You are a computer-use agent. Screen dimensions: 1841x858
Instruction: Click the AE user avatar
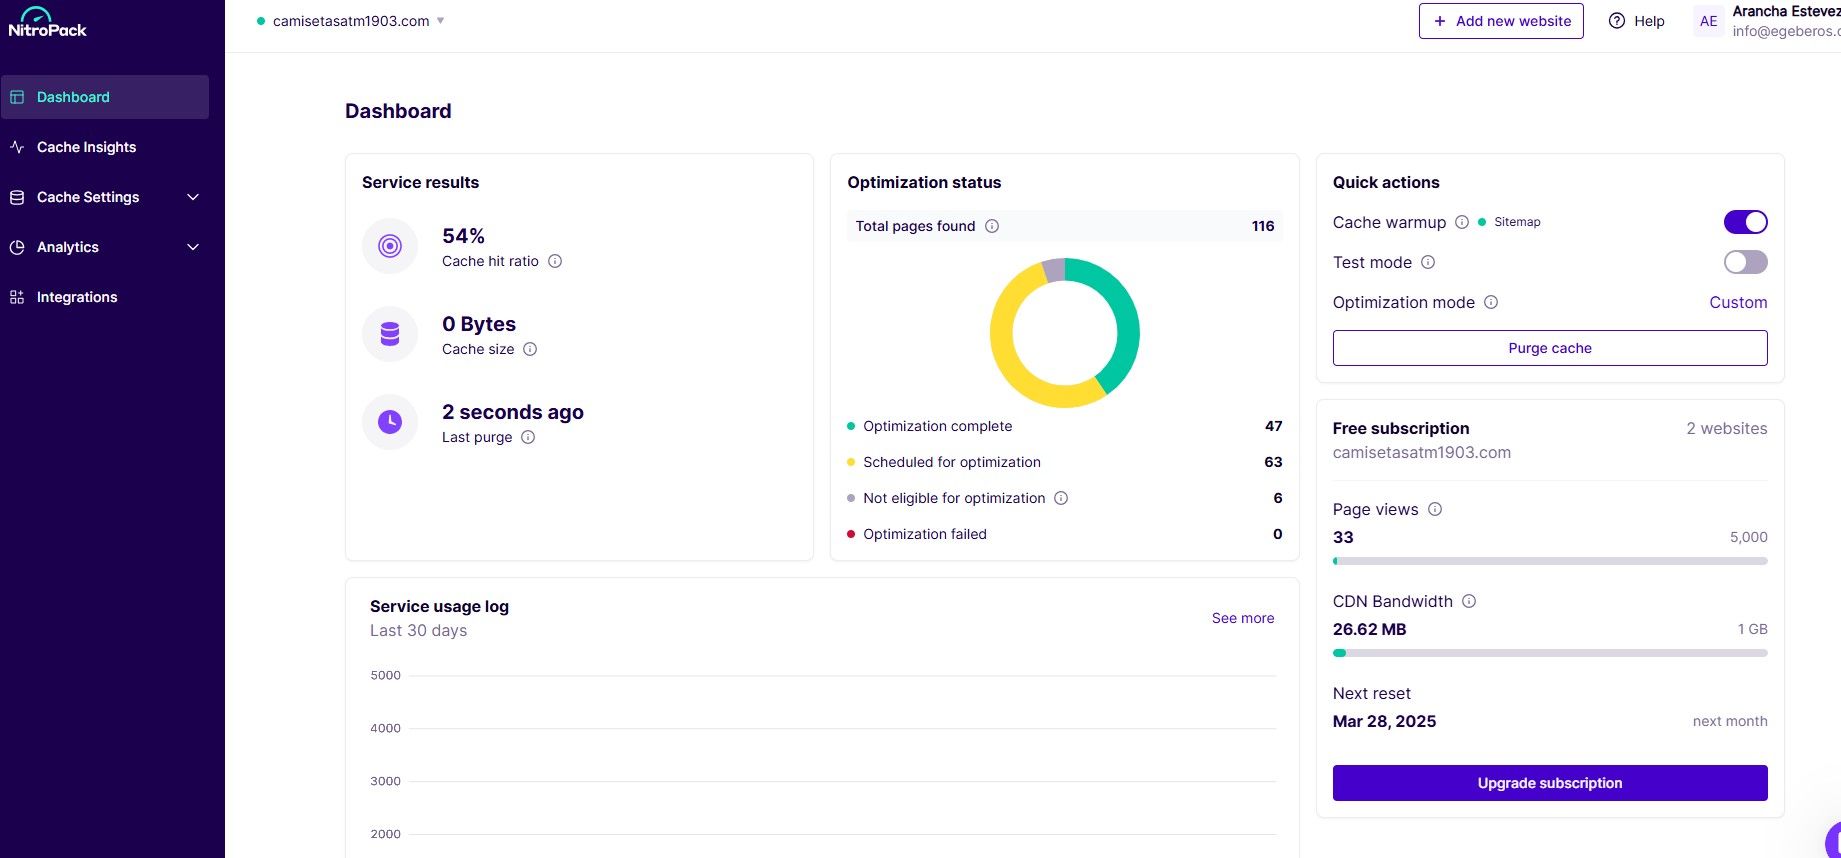(x=1709, y=21)
